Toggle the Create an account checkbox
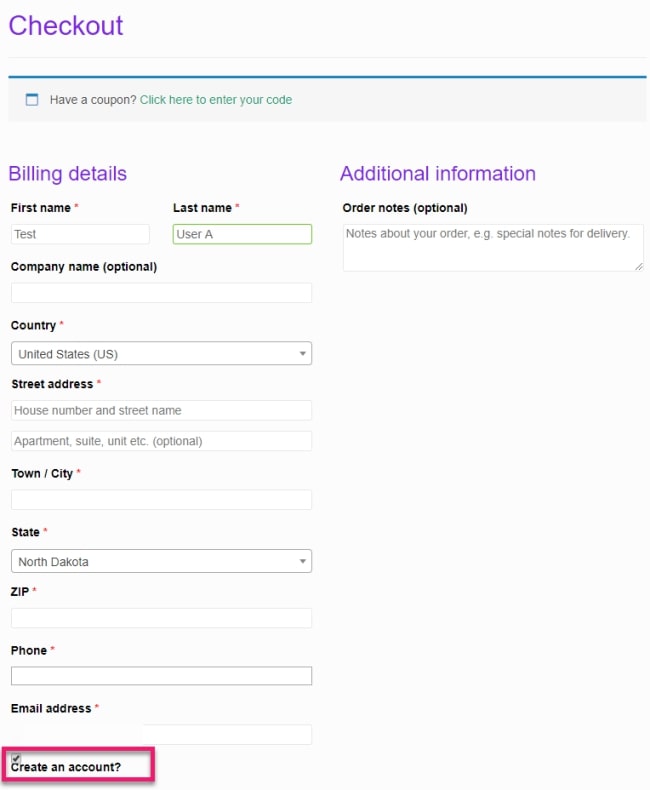Viewport: 650px width, 790px height. [16, 757]
